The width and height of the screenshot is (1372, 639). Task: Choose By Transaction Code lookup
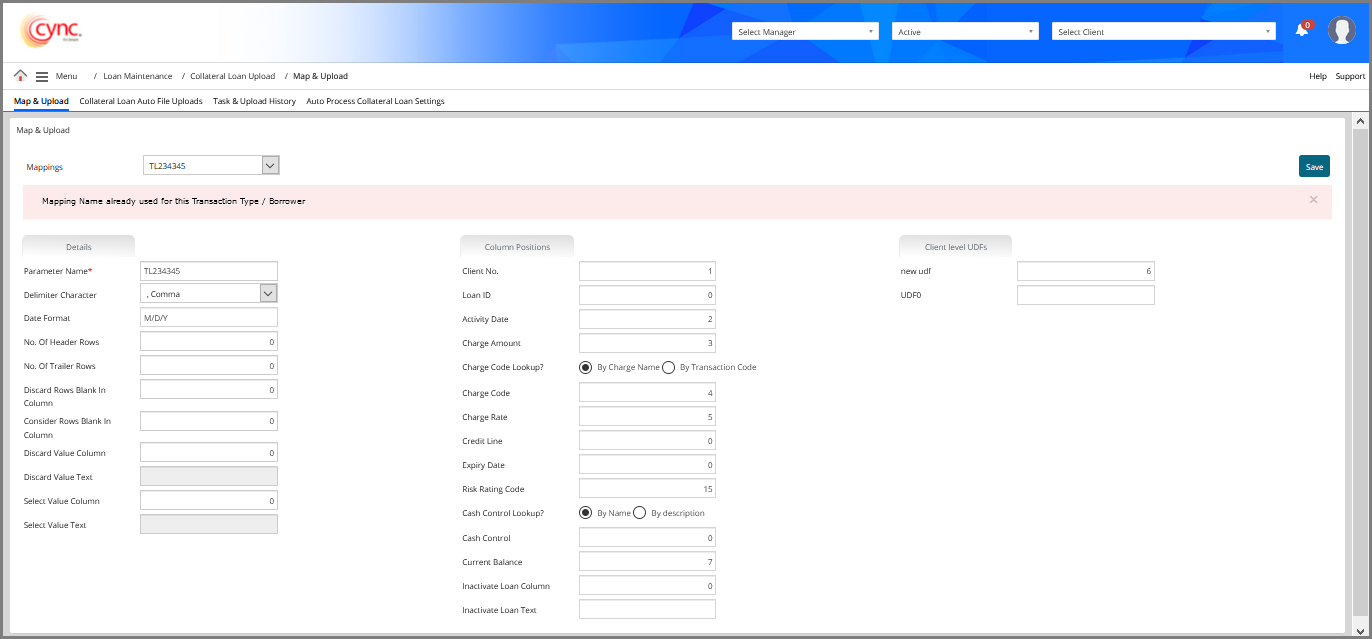(668, 367)
